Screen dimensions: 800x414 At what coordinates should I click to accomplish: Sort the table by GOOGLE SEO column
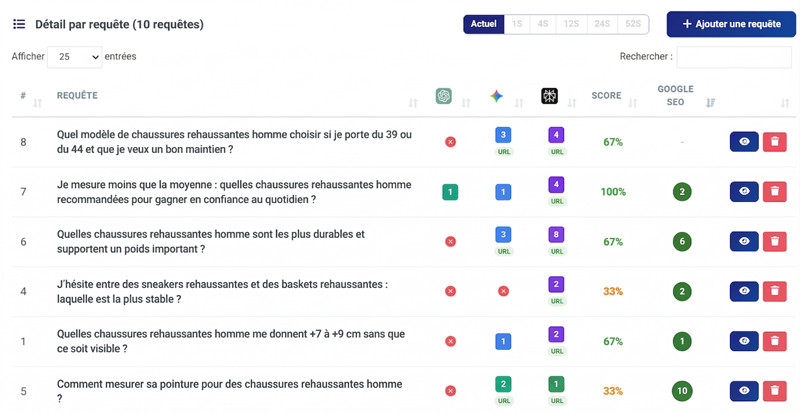[710, 103]
